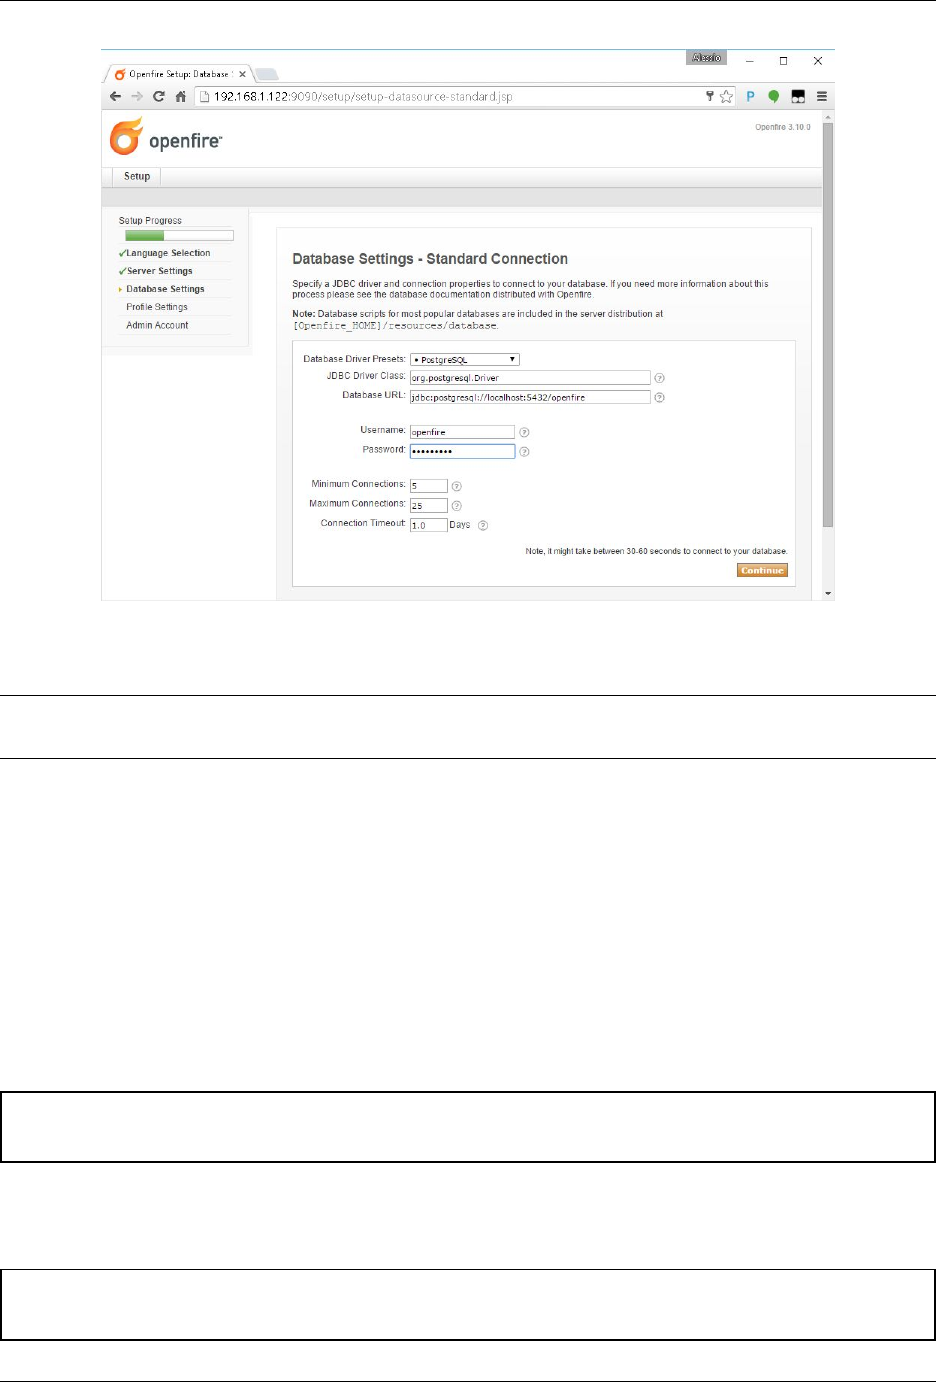Click Language Selection setup step
The image size is (936, 1382).
coord(168,253)
